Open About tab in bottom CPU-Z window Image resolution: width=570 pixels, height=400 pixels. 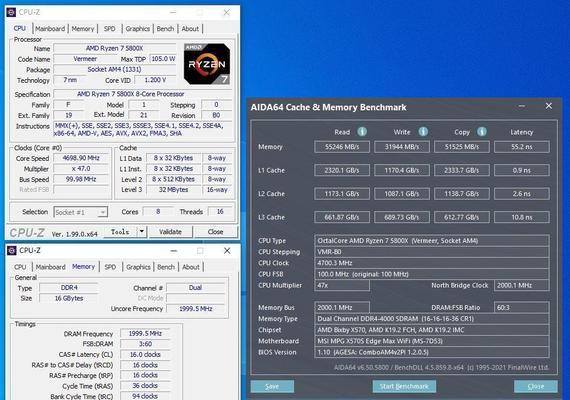[191, 267]
